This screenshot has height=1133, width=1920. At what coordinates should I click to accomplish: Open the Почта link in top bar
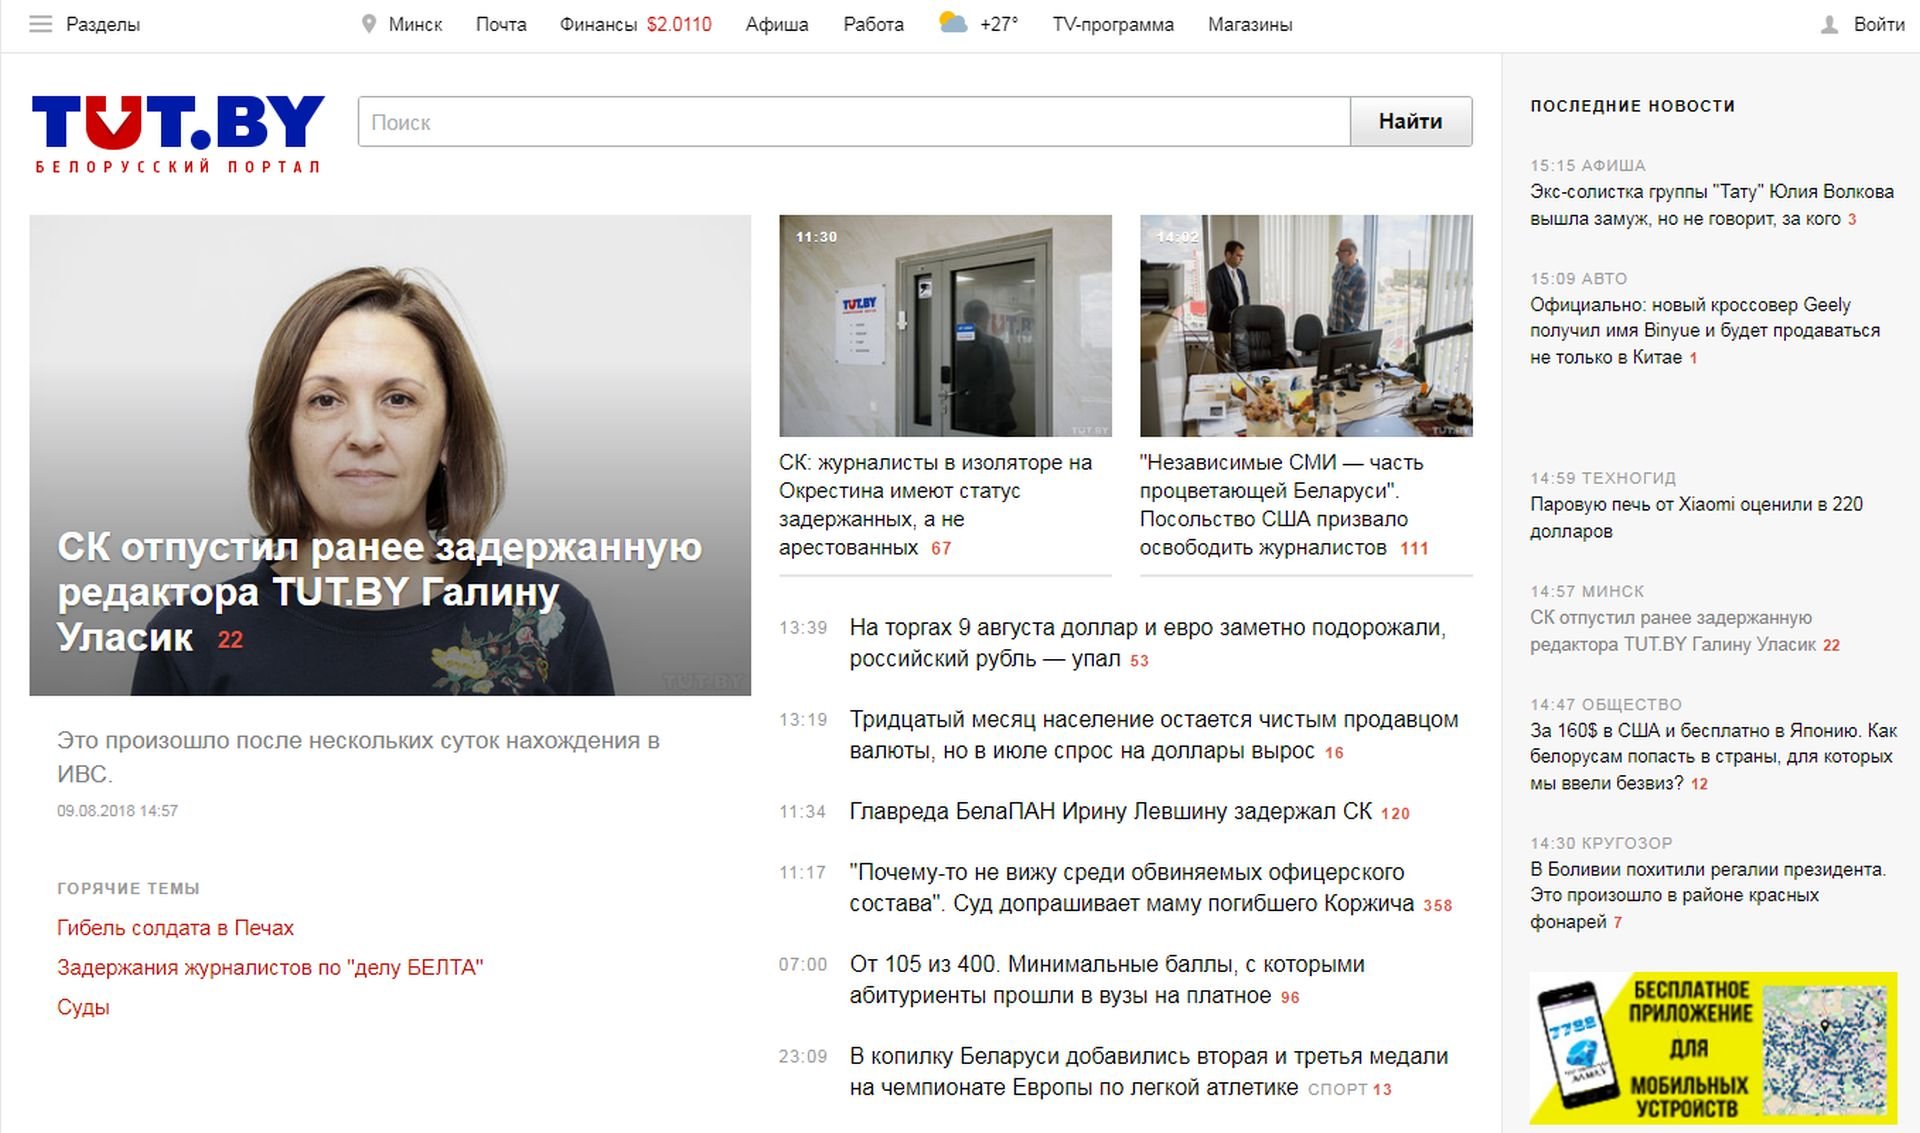[x=500, y=24]
